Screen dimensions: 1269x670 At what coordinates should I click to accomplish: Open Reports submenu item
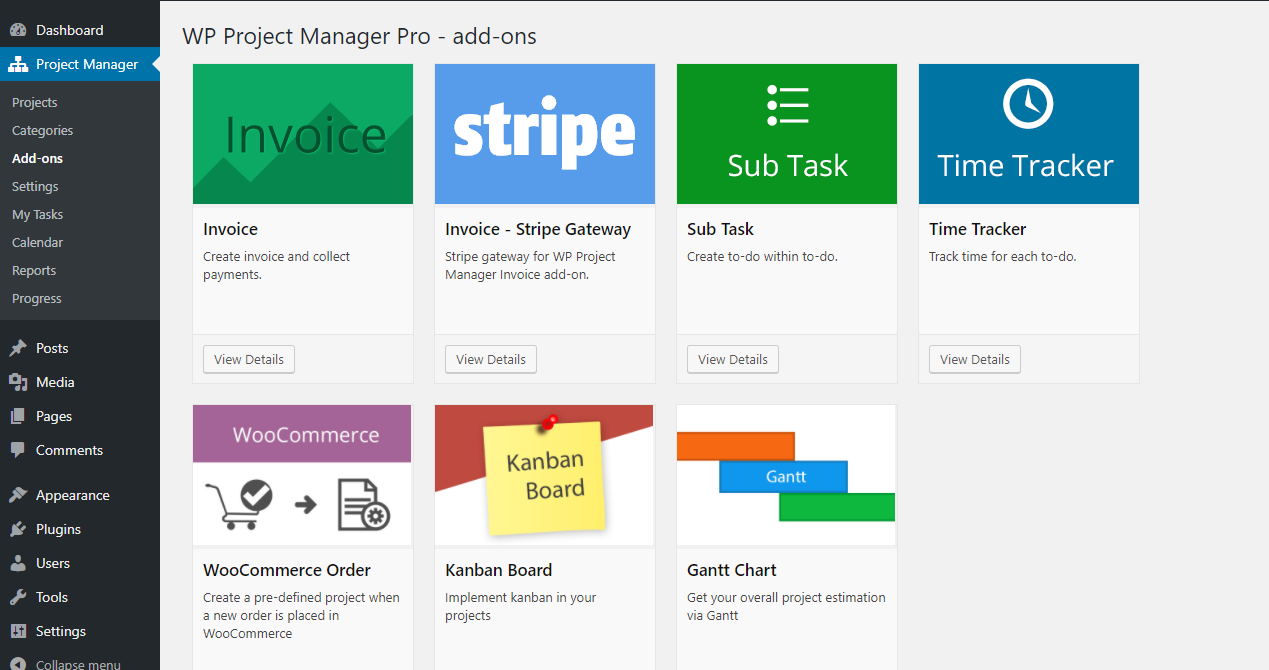pyautogui.click(x=34, y=270)
